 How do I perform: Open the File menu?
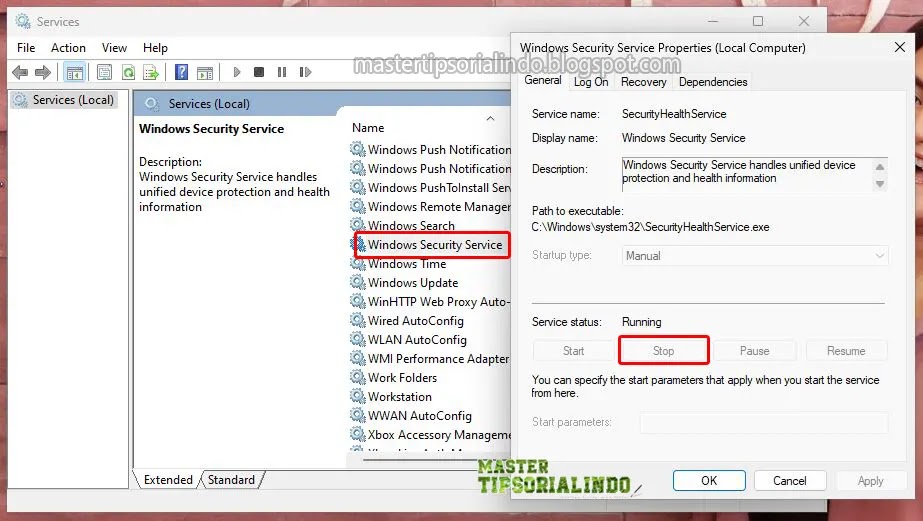coord(26,48)
